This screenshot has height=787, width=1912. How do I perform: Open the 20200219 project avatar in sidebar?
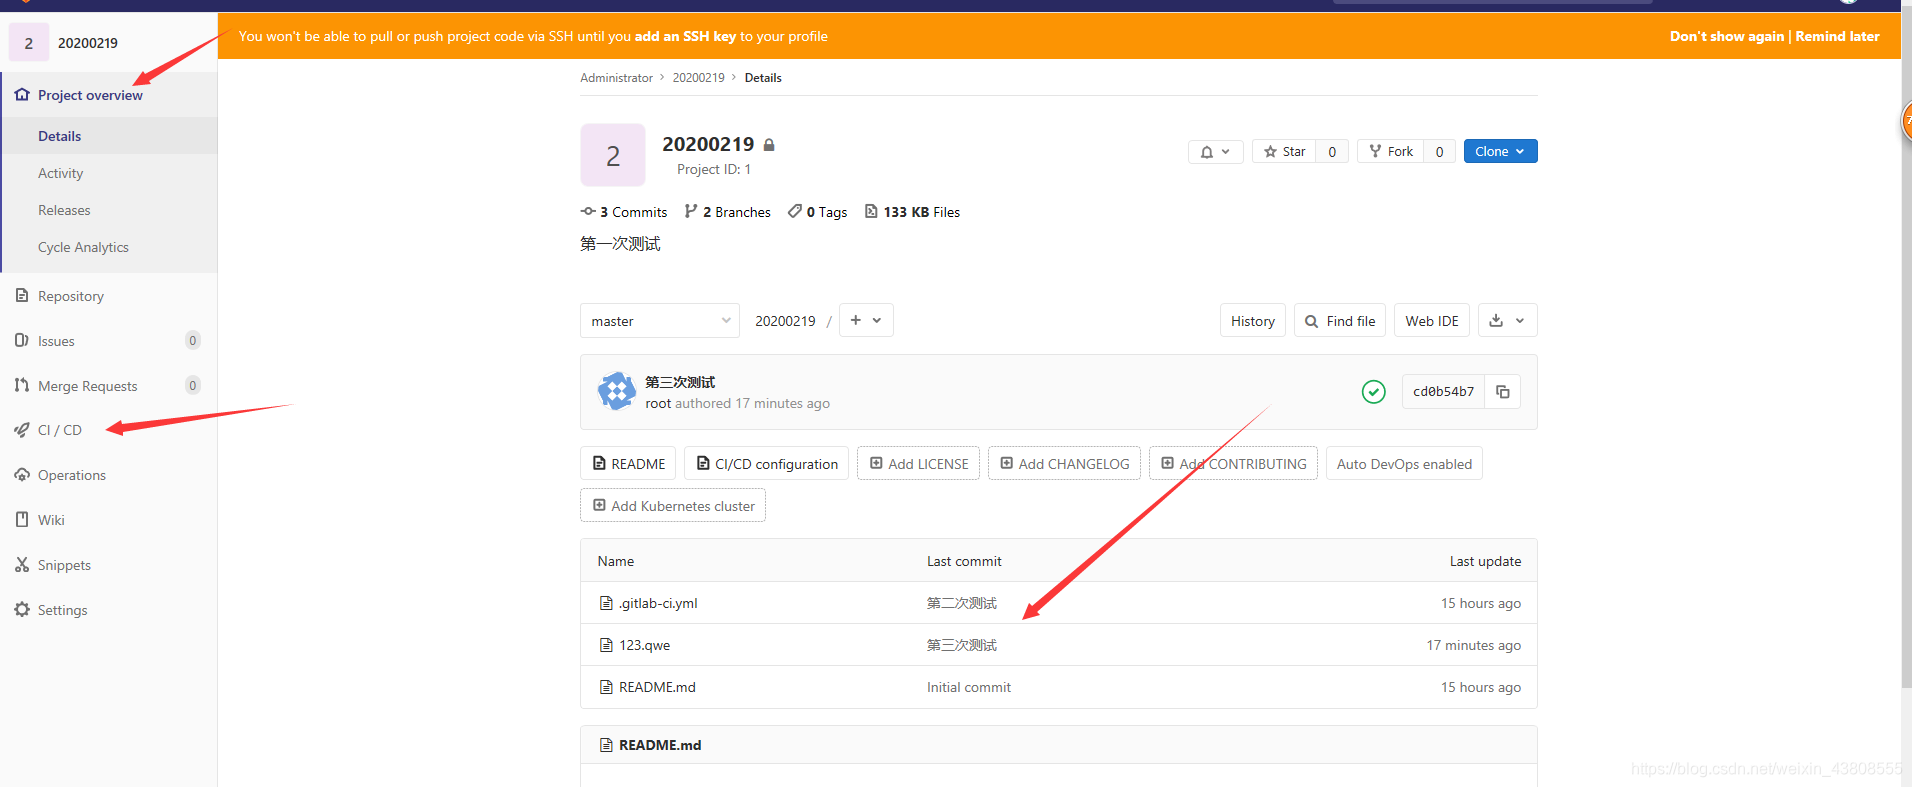[29, 43]
